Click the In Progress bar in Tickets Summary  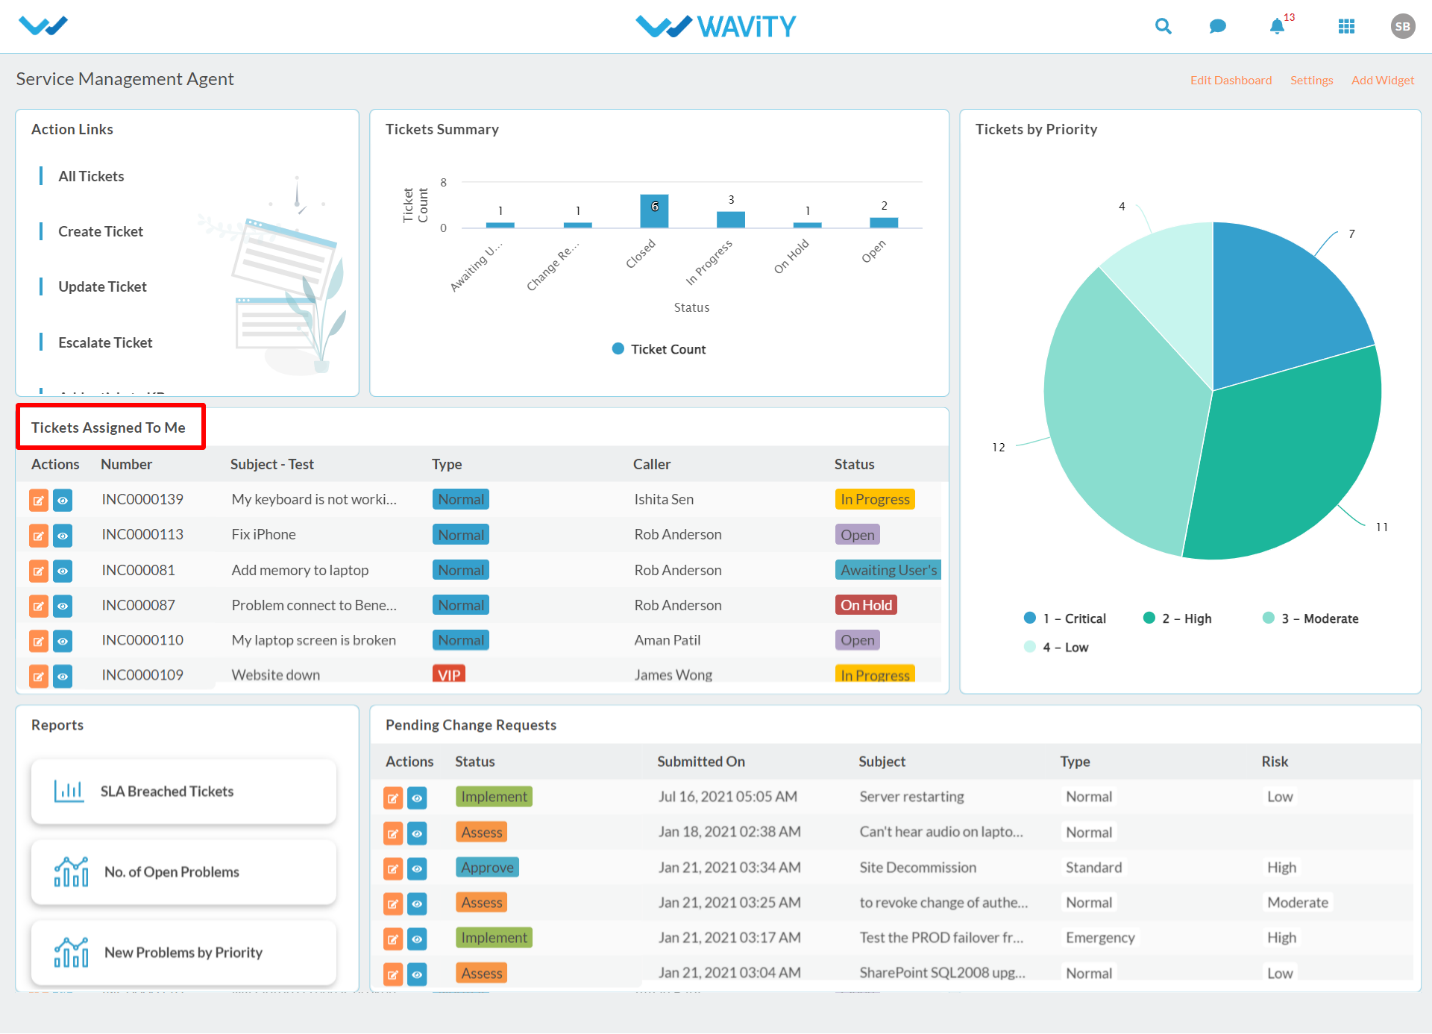point(731,220)
